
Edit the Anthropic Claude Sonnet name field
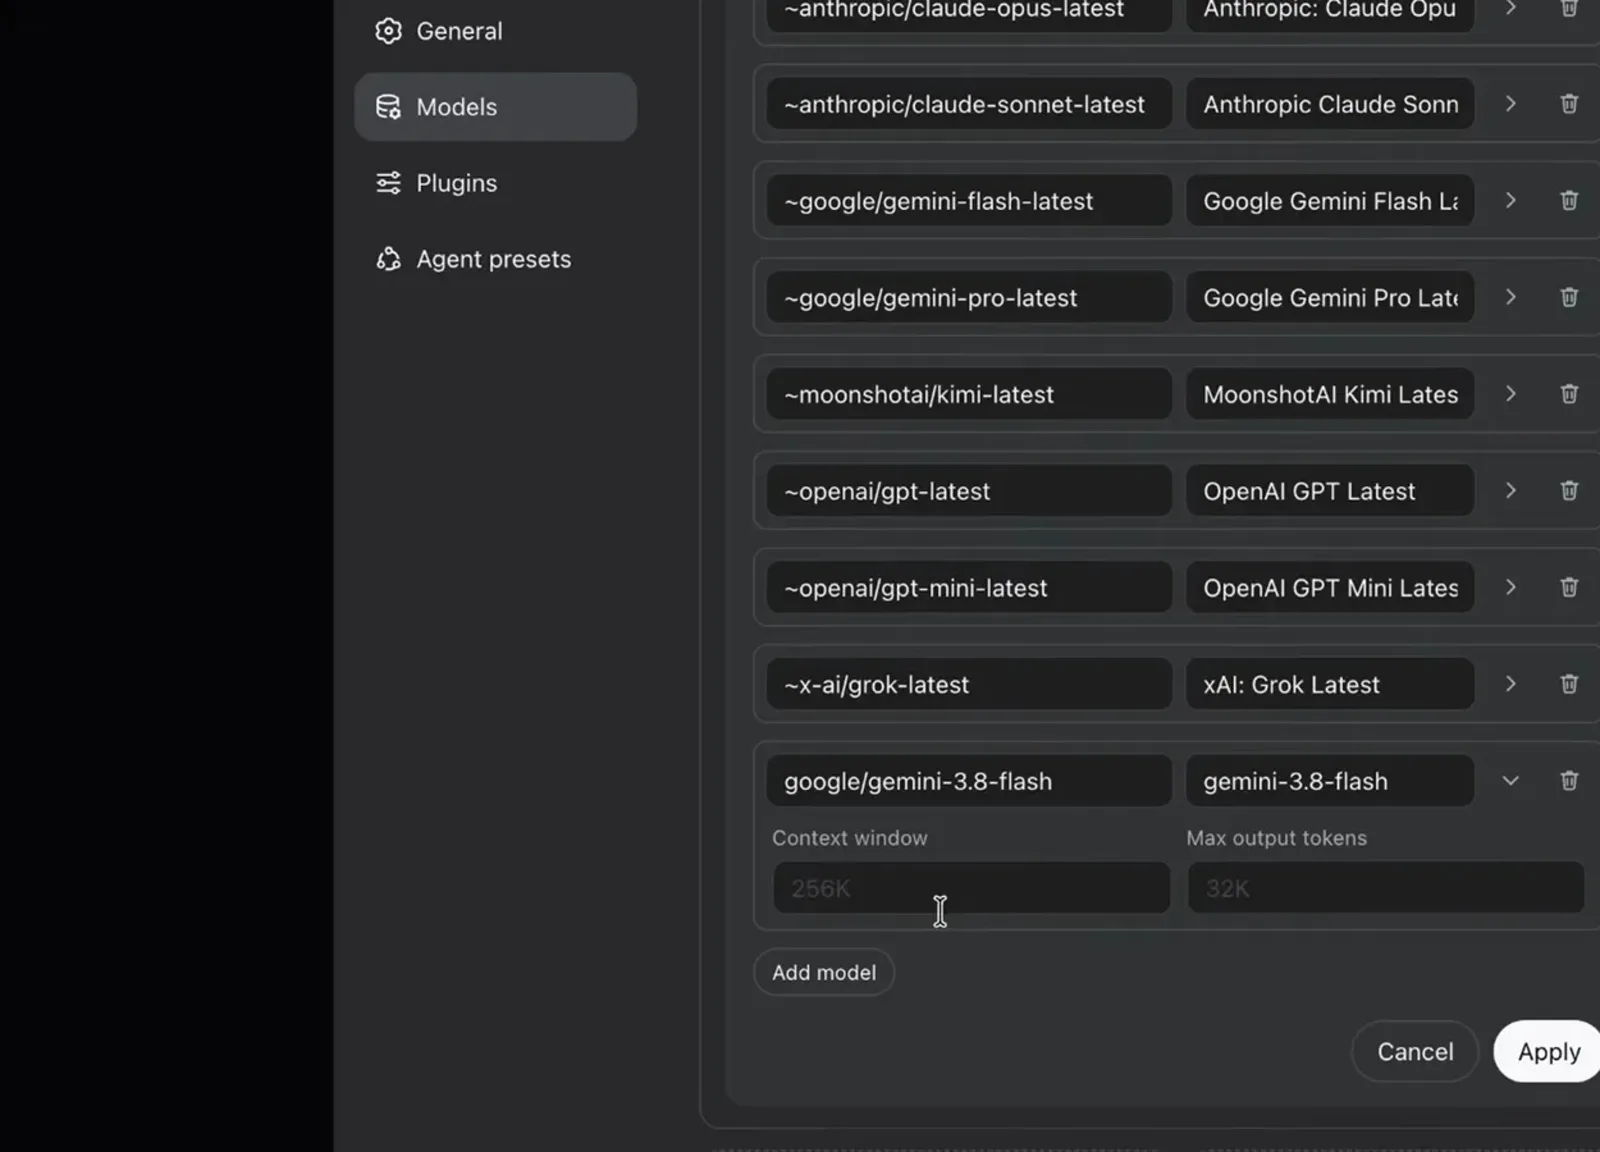(1330, 104)
